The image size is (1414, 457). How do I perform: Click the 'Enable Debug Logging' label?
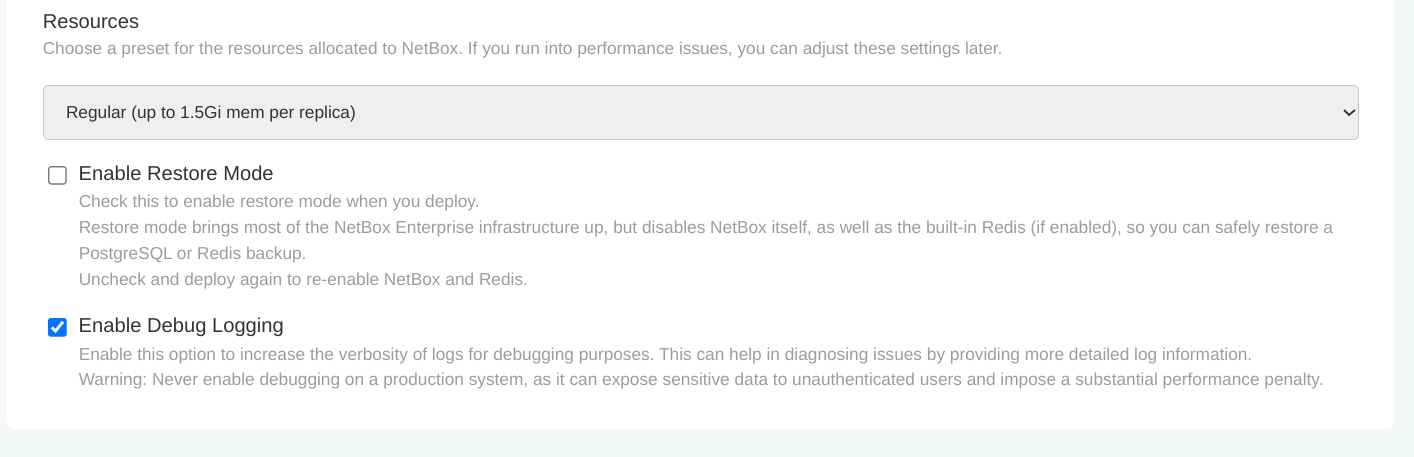(x=181, y=325)
